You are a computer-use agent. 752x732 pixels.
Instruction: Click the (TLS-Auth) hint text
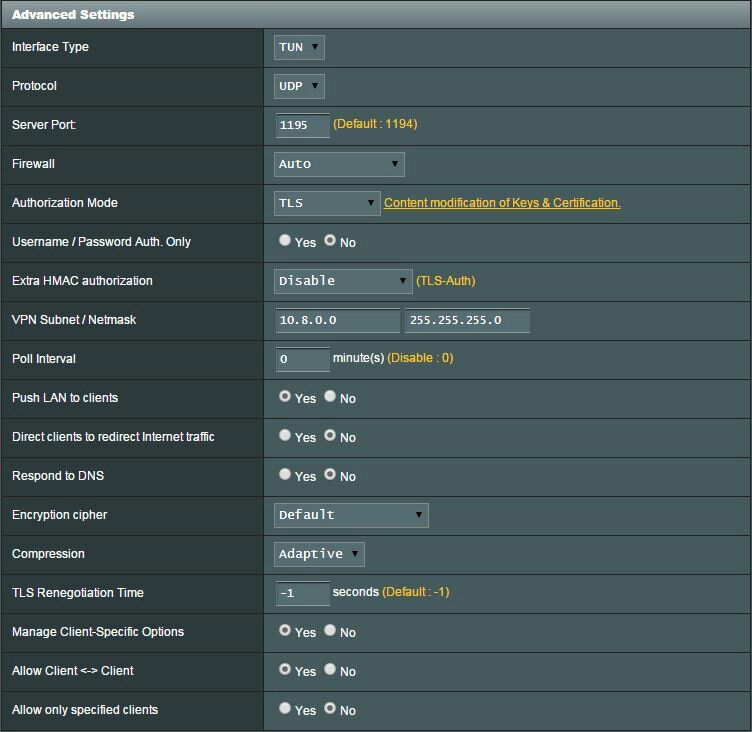pyautogui.click(x=446, y=281)
